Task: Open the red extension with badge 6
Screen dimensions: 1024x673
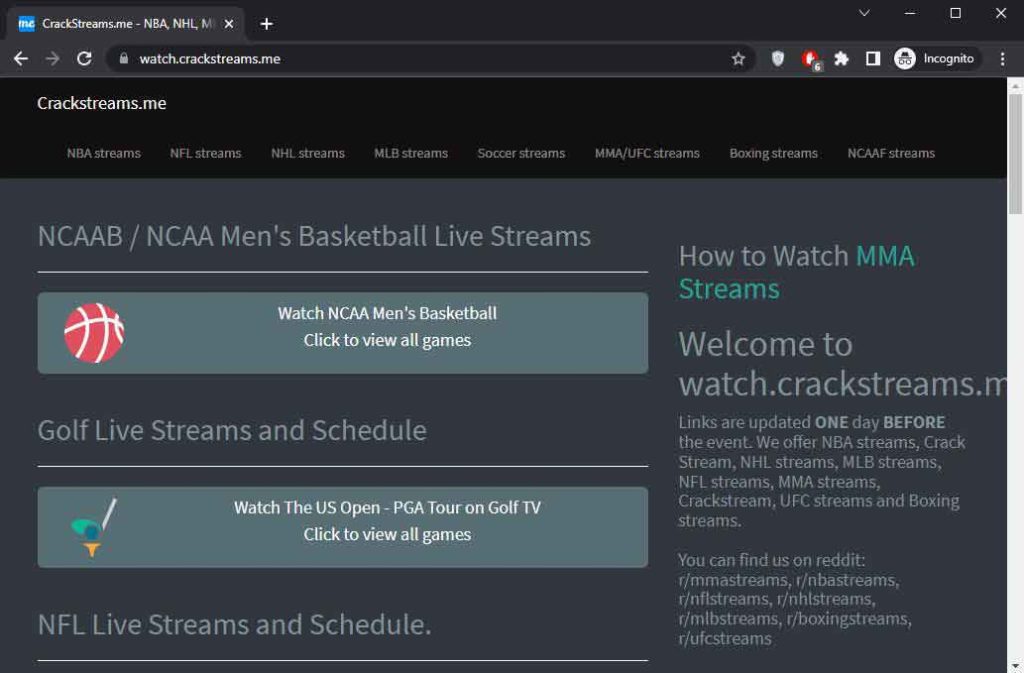Action: click(810, 59)
